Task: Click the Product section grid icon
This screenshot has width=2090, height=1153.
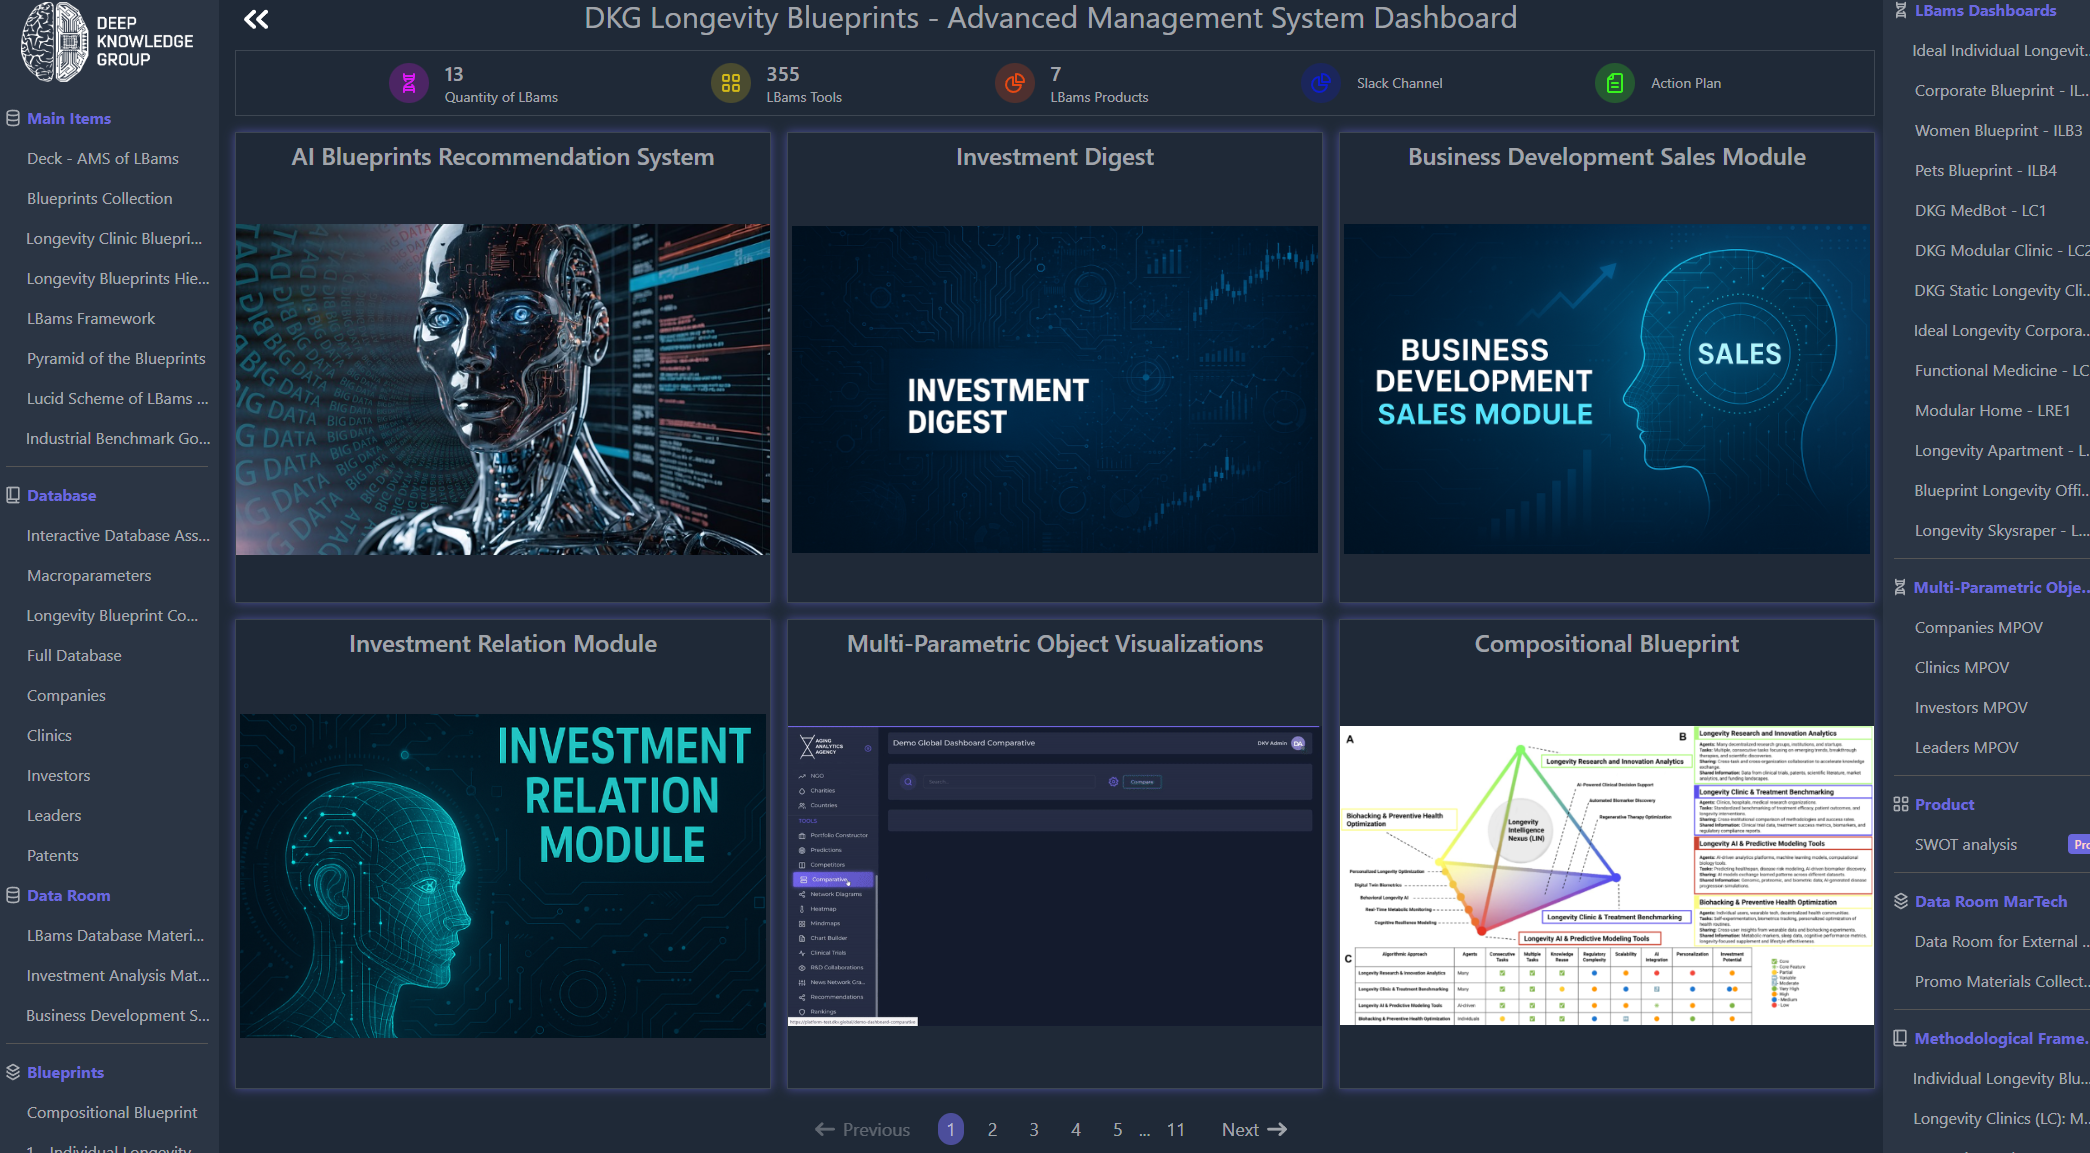Action: tap(1901, 805)
